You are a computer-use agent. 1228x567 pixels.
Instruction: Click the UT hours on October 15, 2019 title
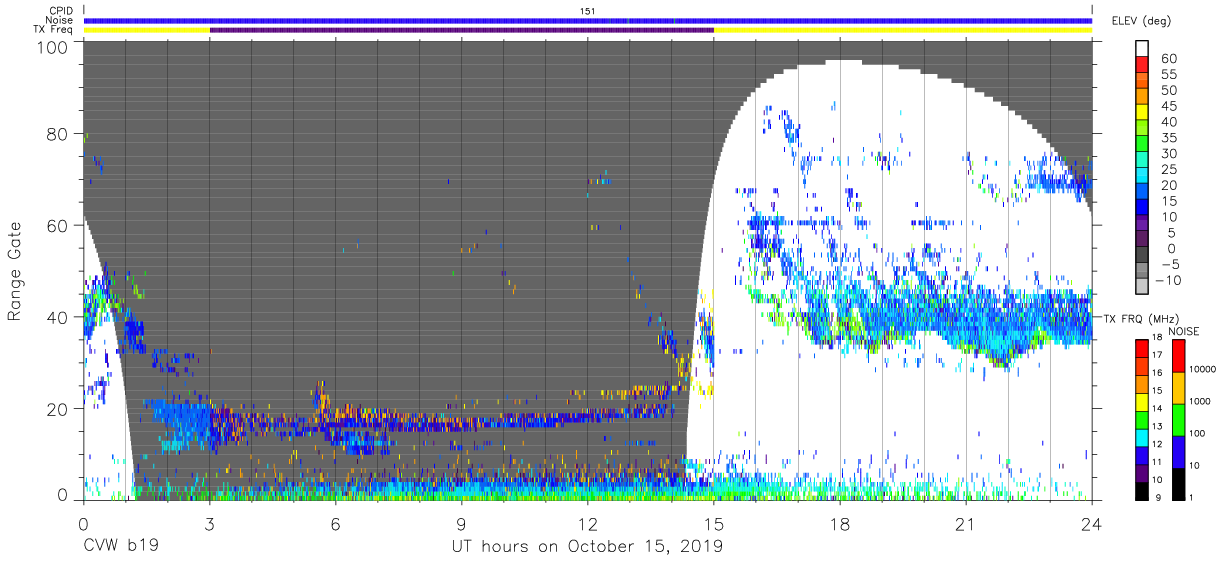point(587,547)
